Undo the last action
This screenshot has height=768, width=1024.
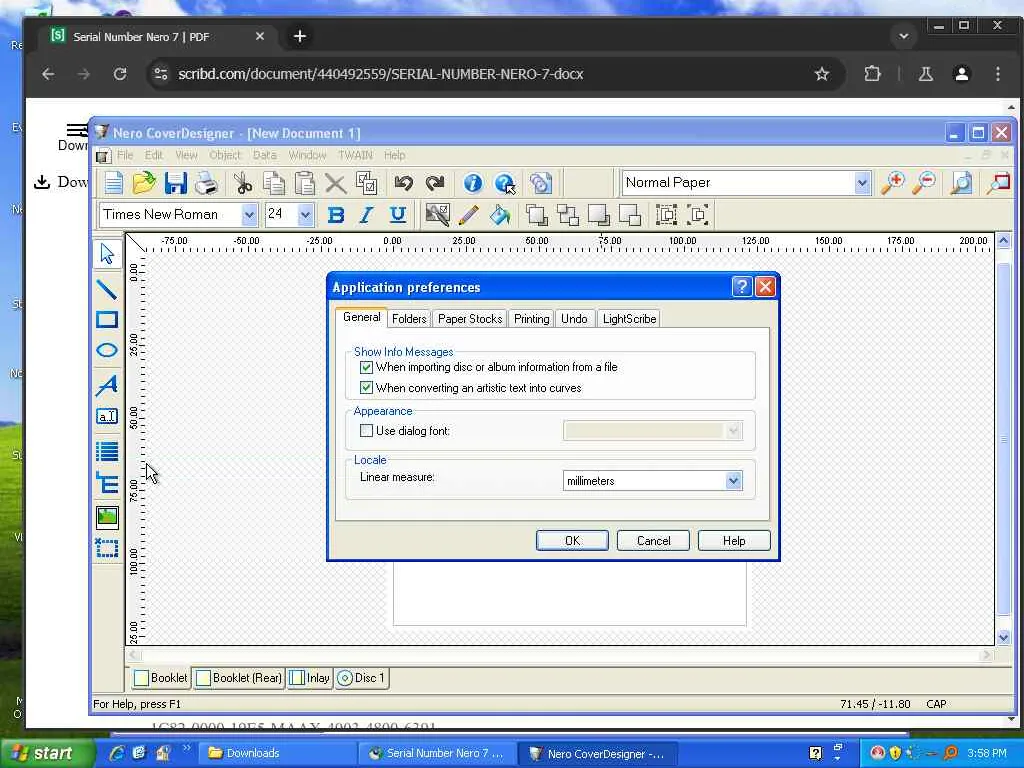[x=403, y=183]
